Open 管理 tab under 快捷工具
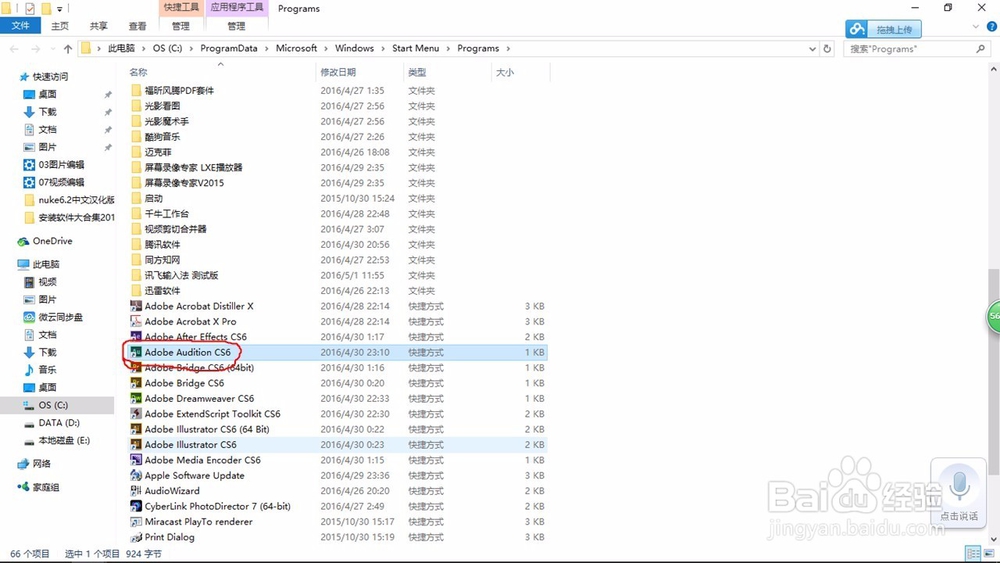Screen dimensions: 1000x563 pyautogui.click(x=180, y=26)
